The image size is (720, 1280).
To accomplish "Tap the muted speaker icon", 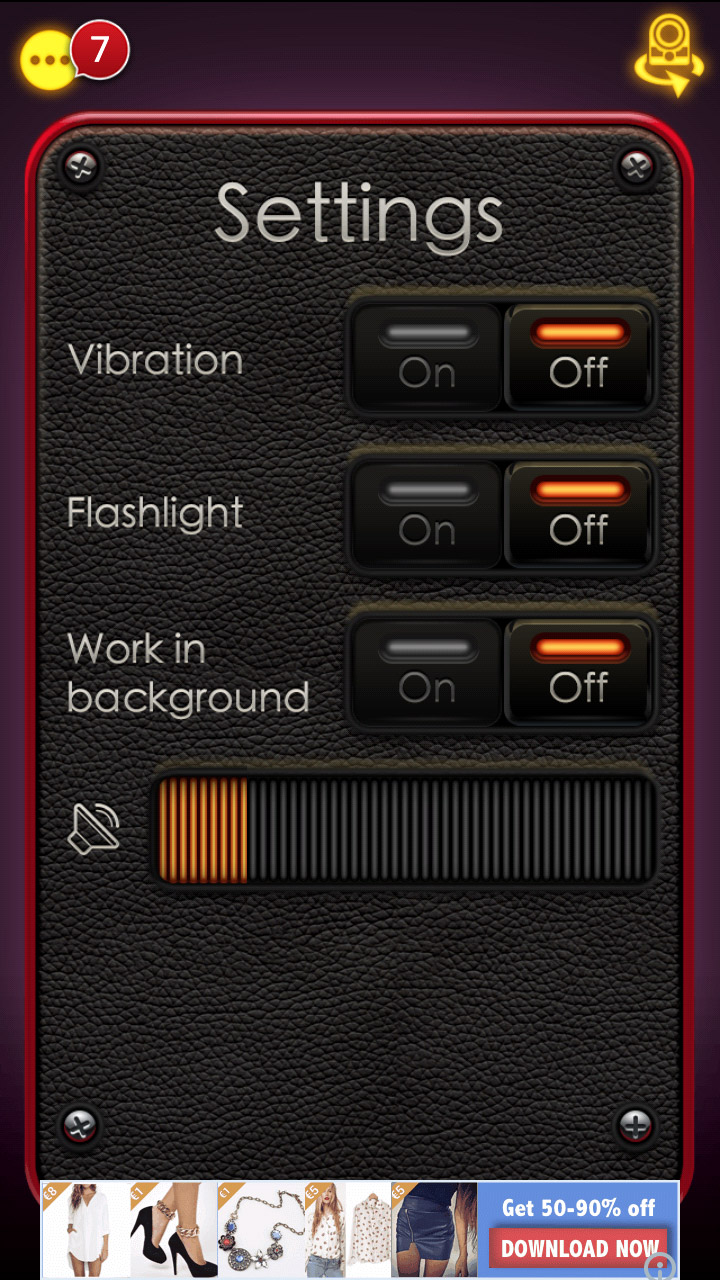I will (93, 830).
